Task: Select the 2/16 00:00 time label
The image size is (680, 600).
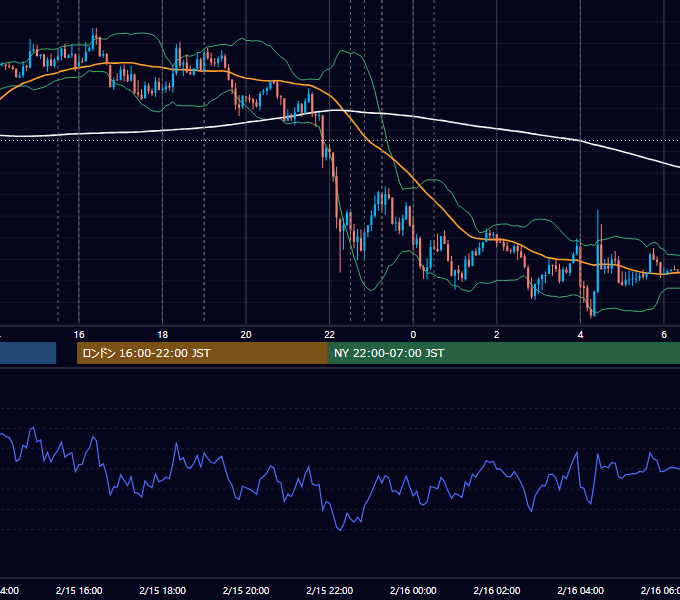Action: [413, 590]
